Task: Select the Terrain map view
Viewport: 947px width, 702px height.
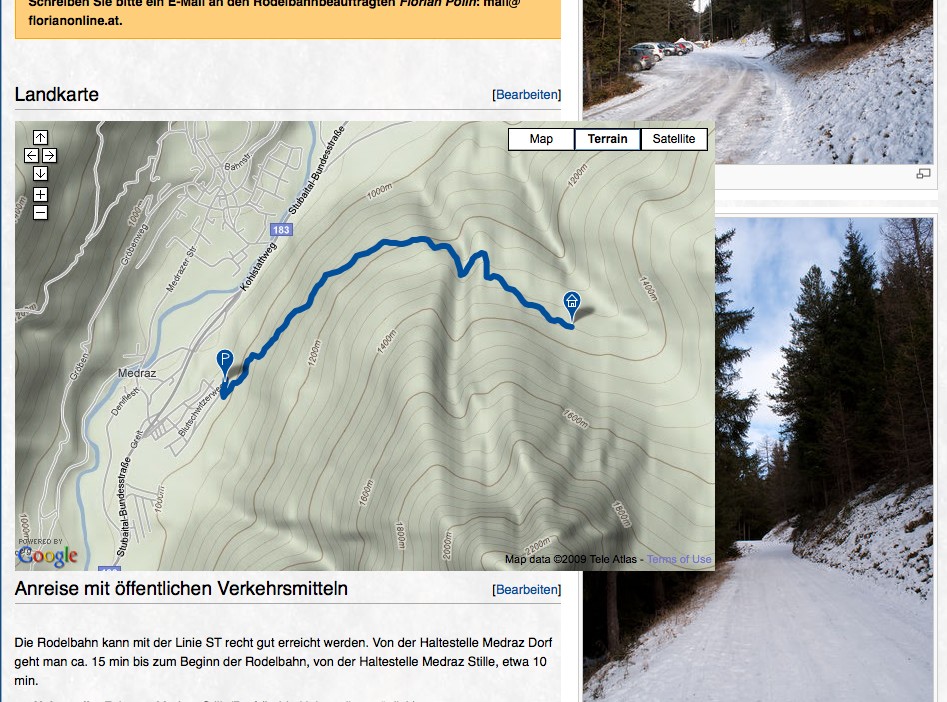Action: [608, 139]
